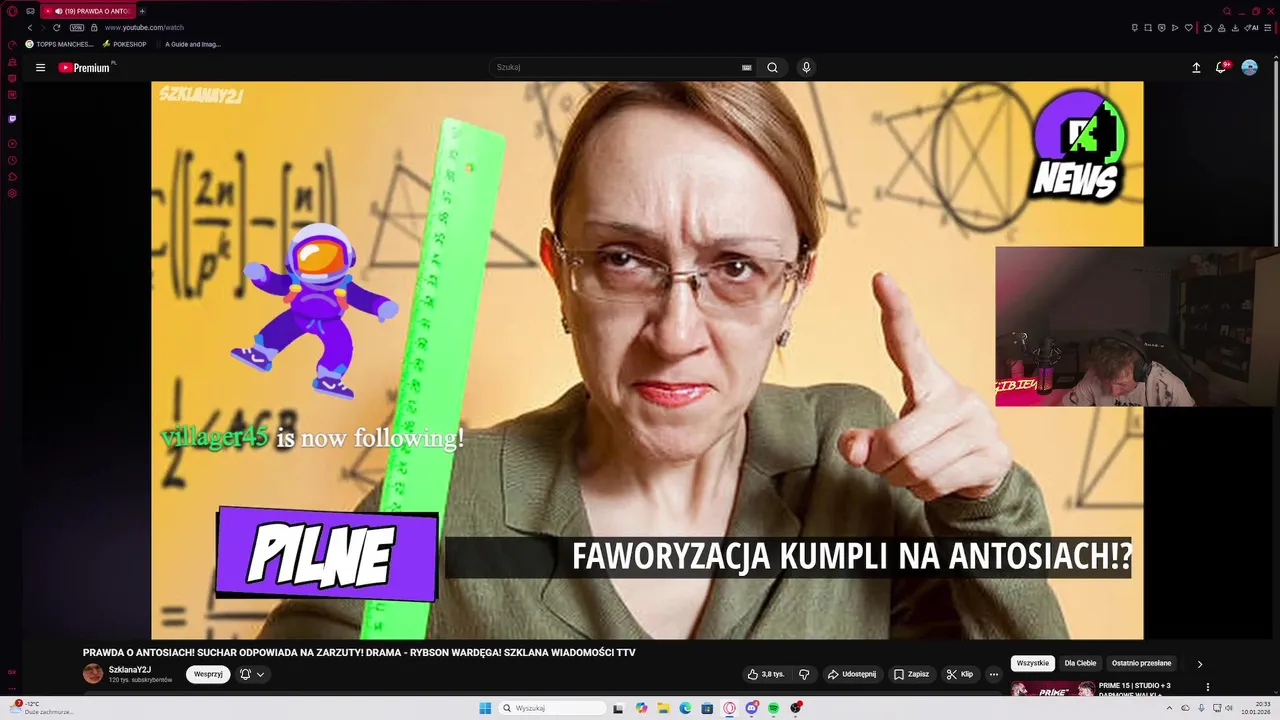
Task: Open A Guide and Imag... bookmark
Action: click(187, 44)
